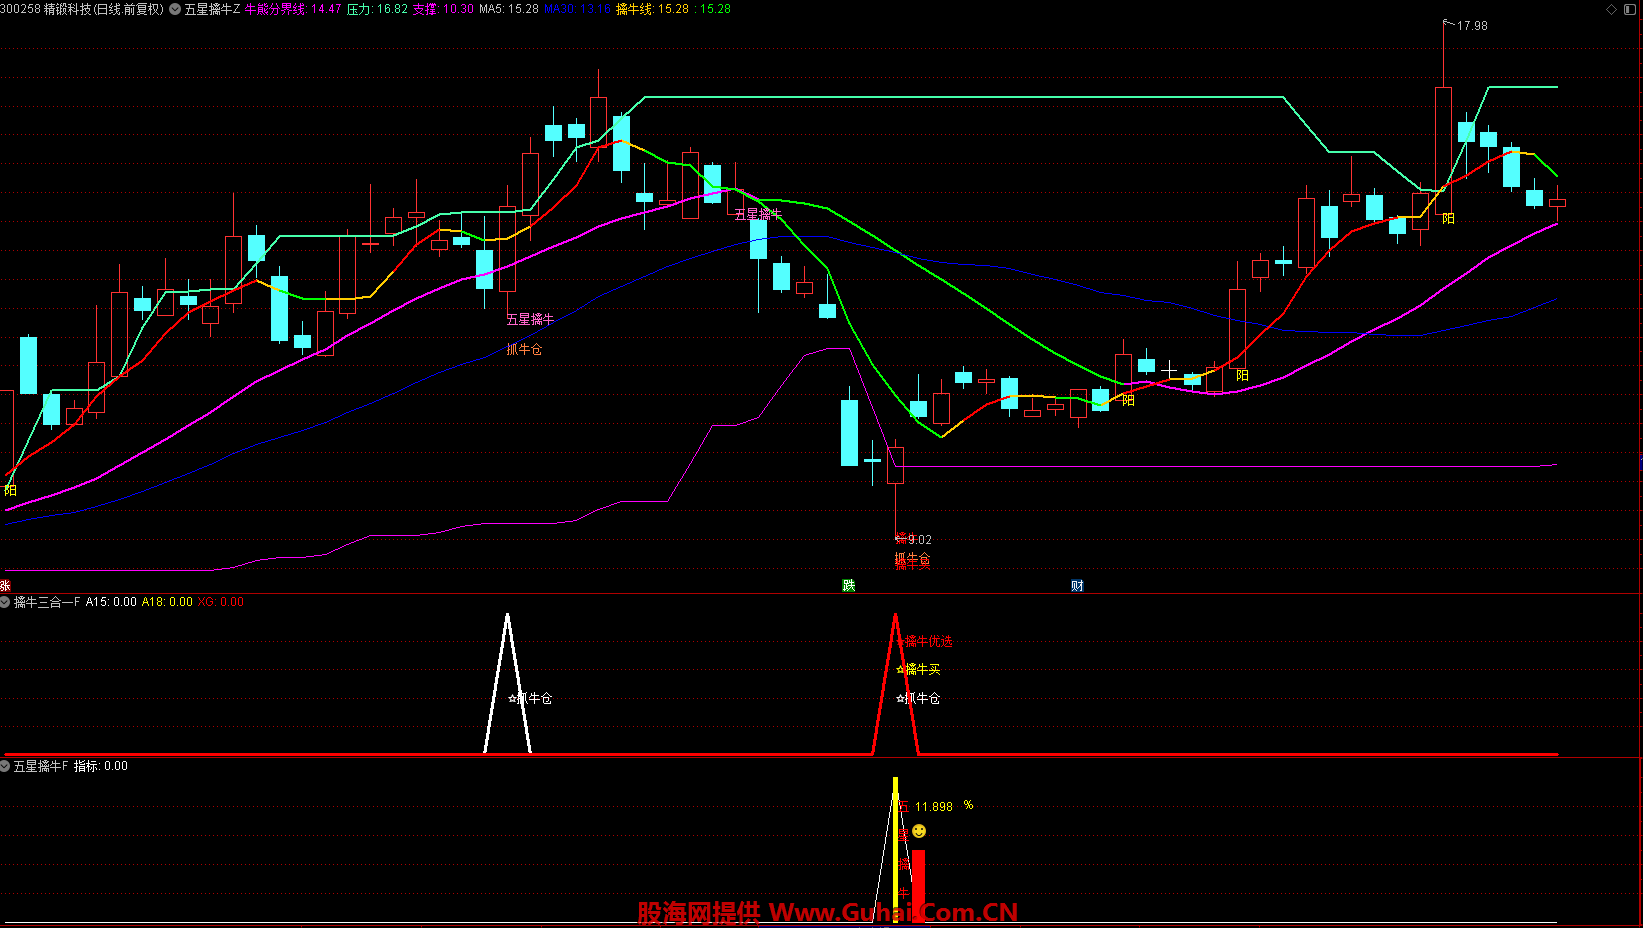
Task: Click the 五星擒牛Z indicator name
Action: [212, 9]
